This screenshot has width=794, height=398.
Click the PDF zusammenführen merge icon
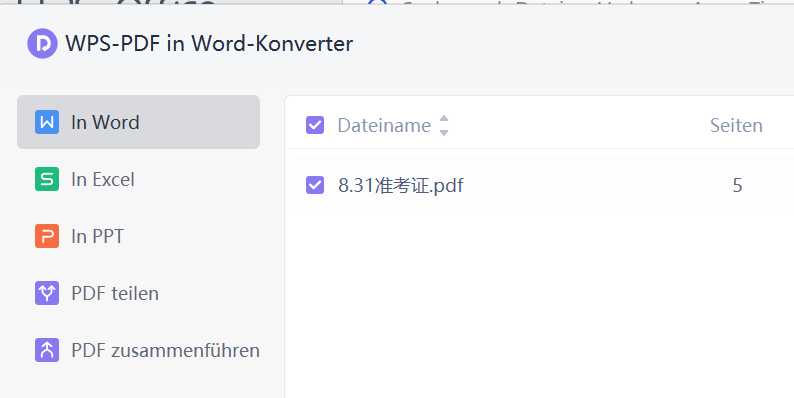click(47, 350)
